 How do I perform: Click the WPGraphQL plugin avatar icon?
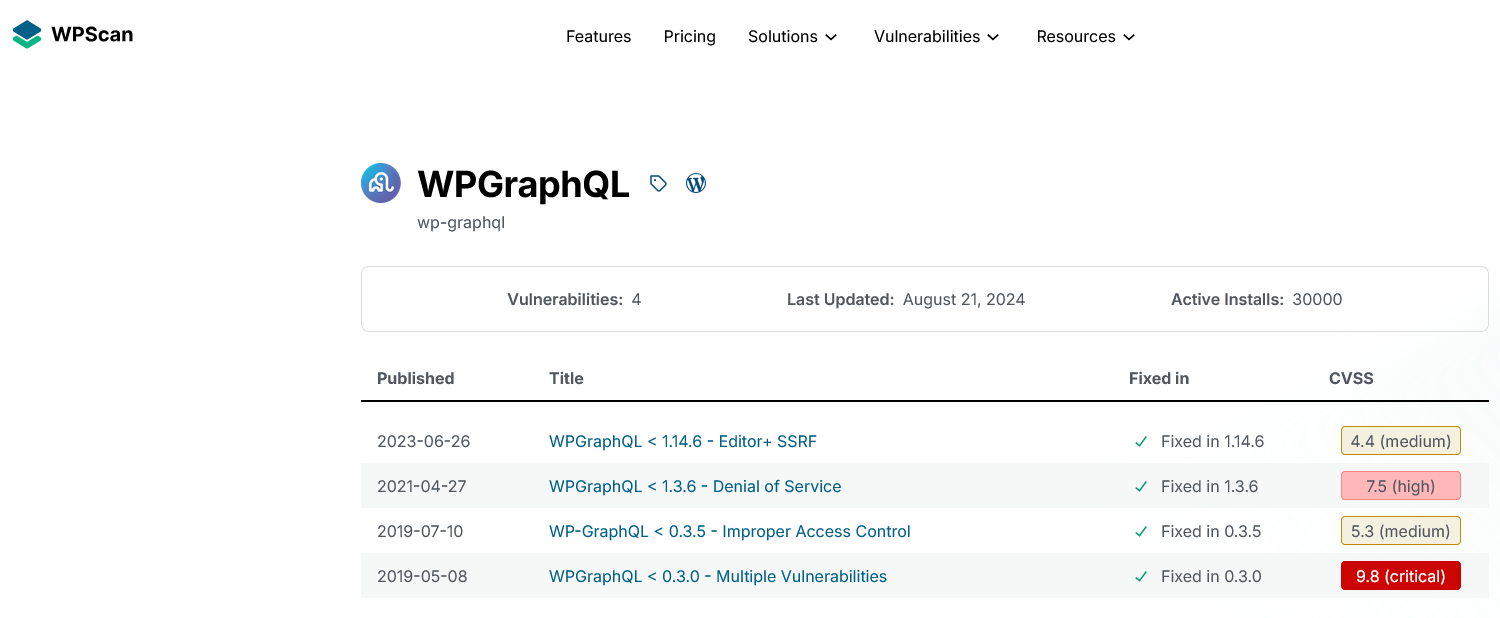pos(381,183)
